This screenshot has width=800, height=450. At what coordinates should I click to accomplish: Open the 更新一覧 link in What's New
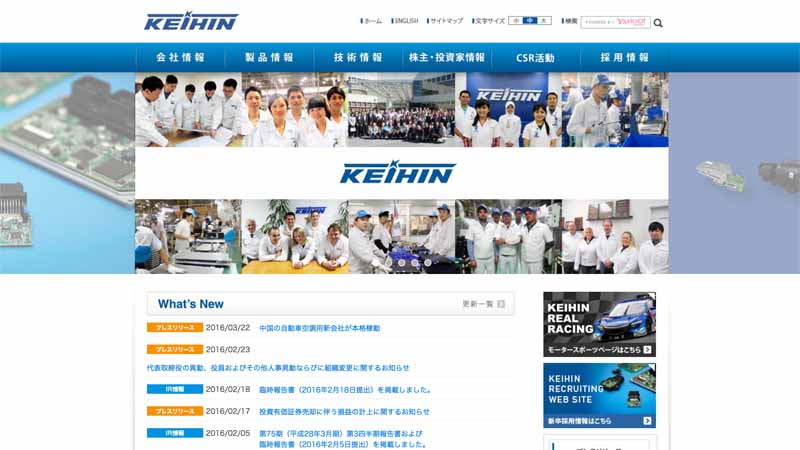point(478,304)
